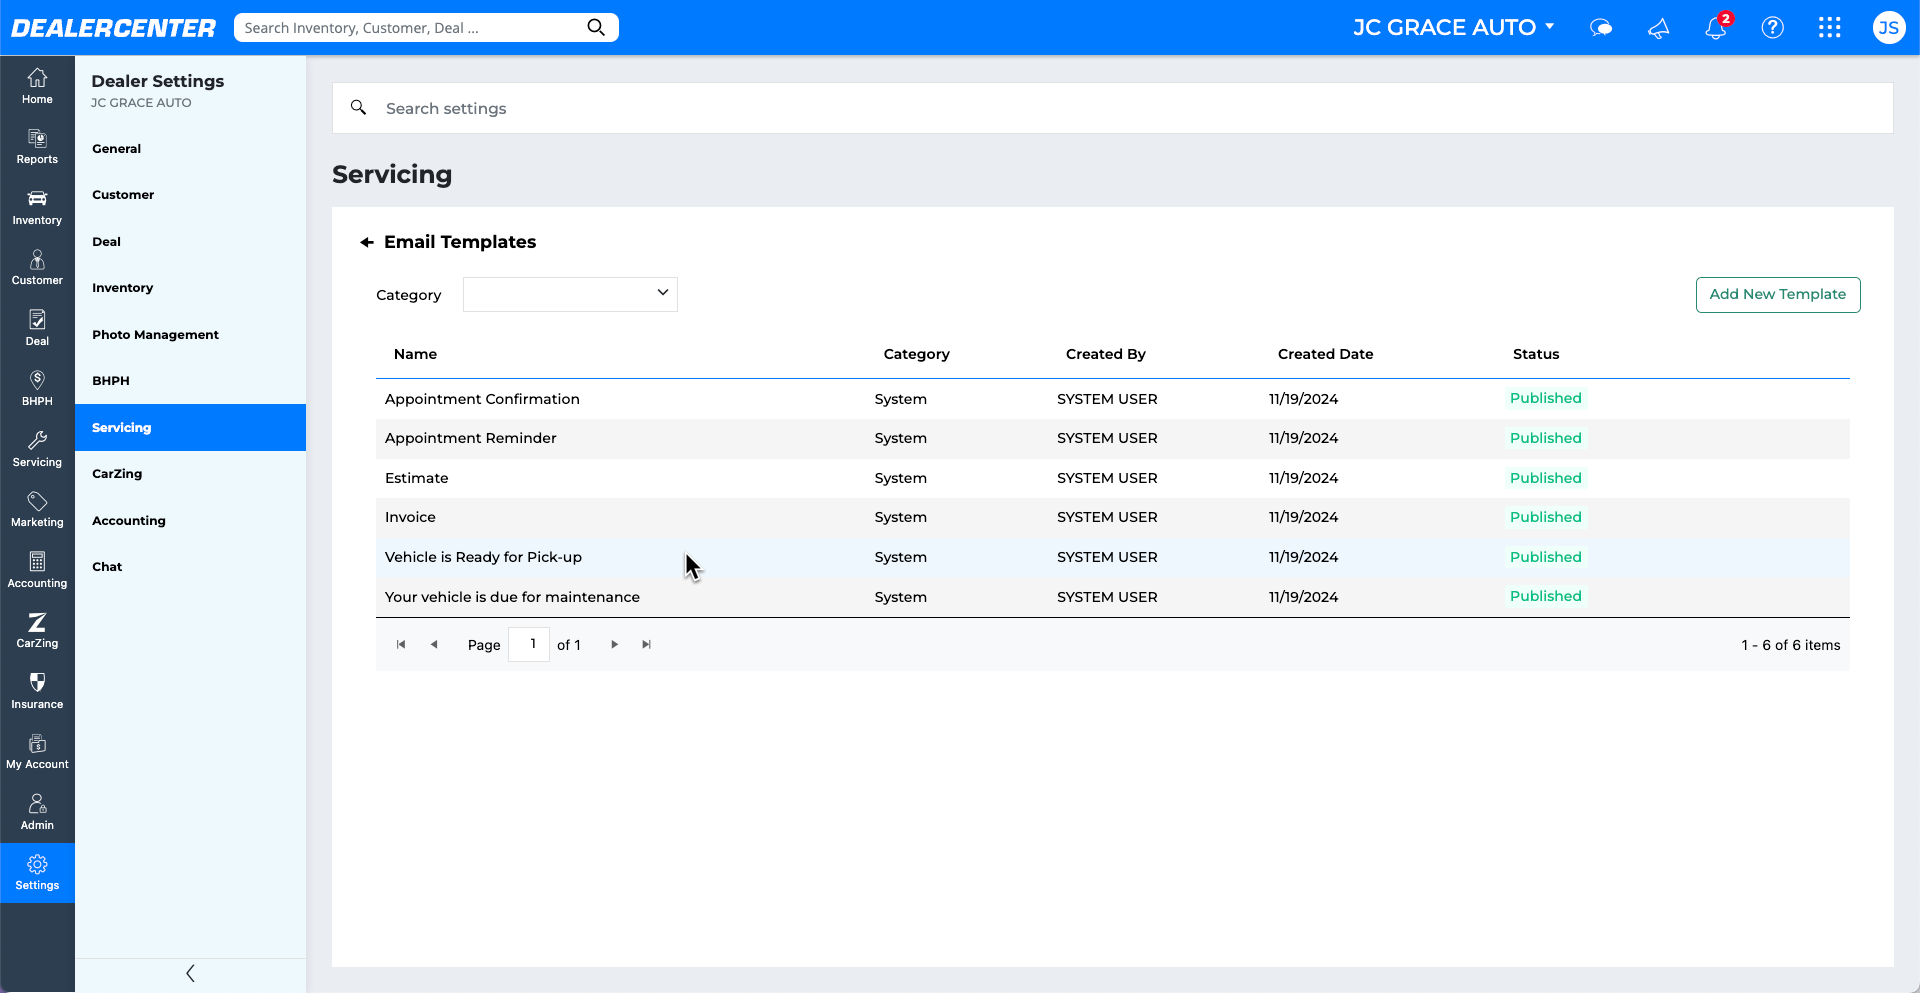The height and width of the screenshot is (993, 1920).
Task: Open the JC GRACE AUTO dealer dropdown
Action: click(1454, 28)
